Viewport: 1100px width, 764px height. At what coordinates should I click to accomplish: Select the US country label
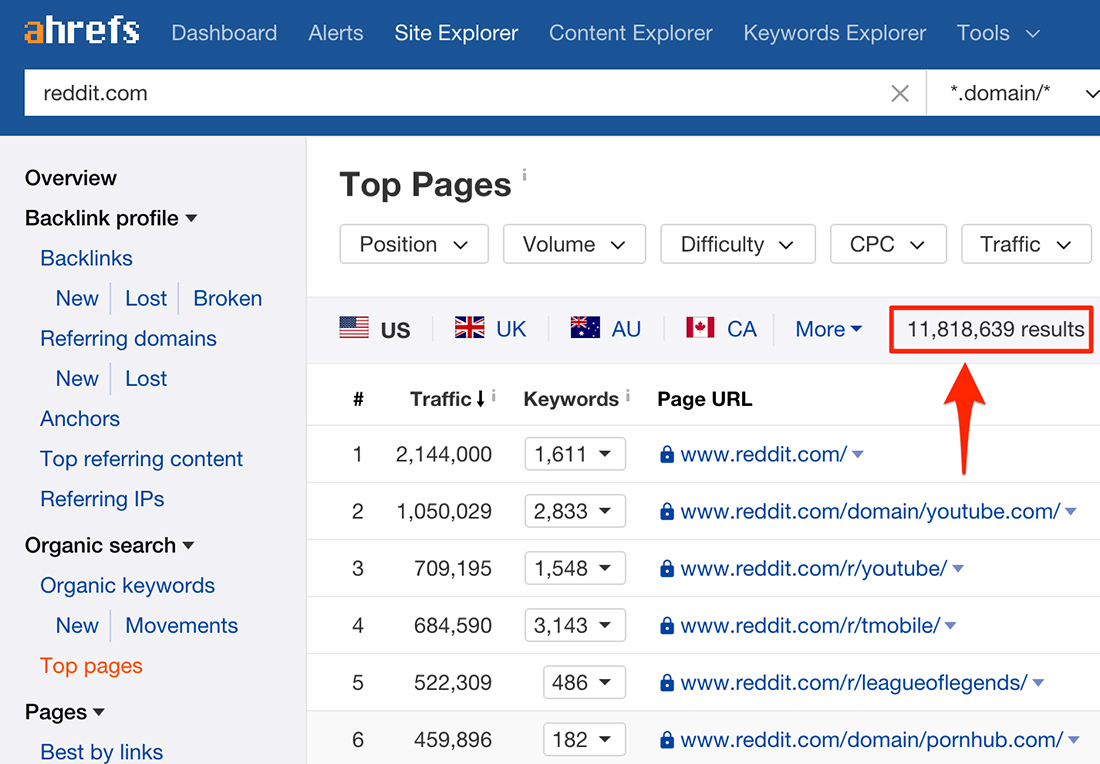pos(395,330)
